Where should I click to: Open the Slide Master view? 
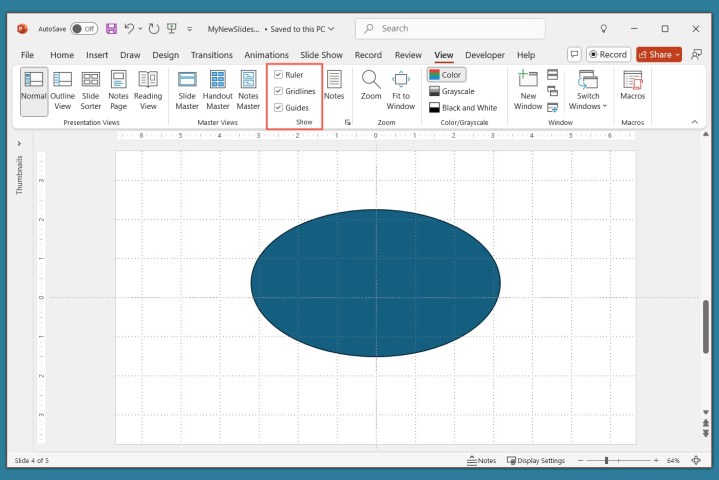[x=187, y=90]
